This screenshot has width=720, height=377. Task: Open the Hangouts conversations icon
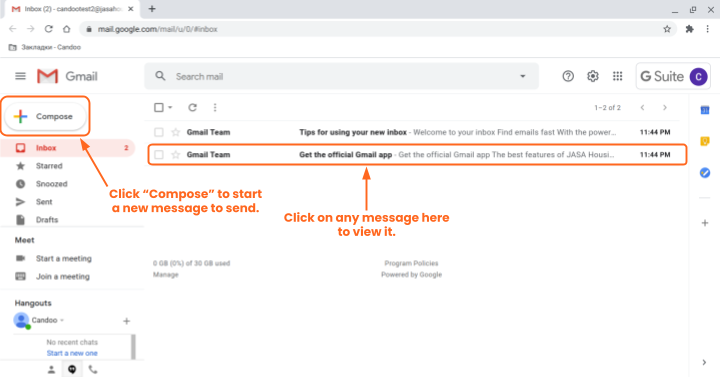[72, 369]
